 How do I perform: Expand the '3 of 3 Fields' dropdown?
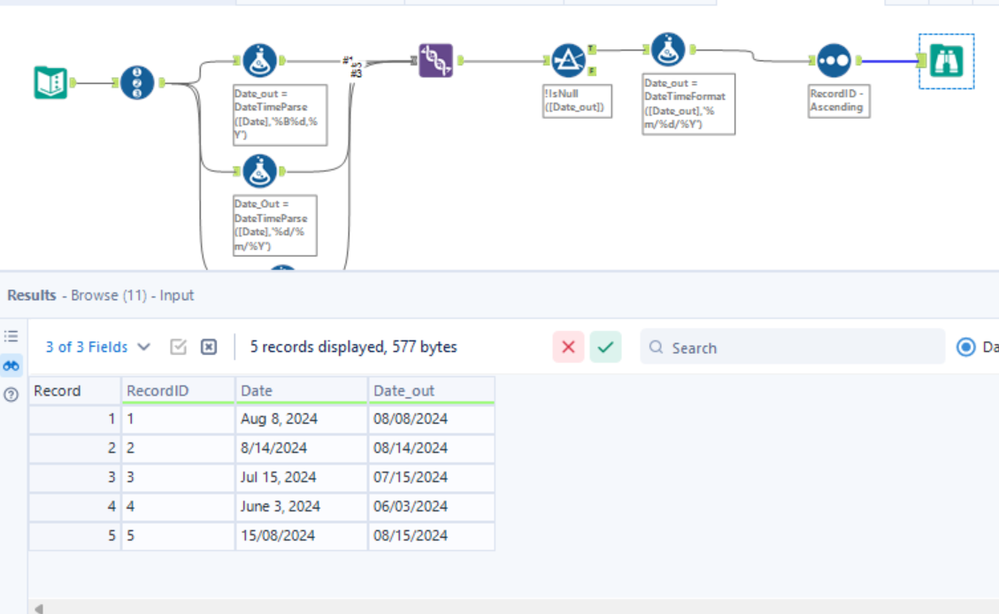(x=97, y=347)
